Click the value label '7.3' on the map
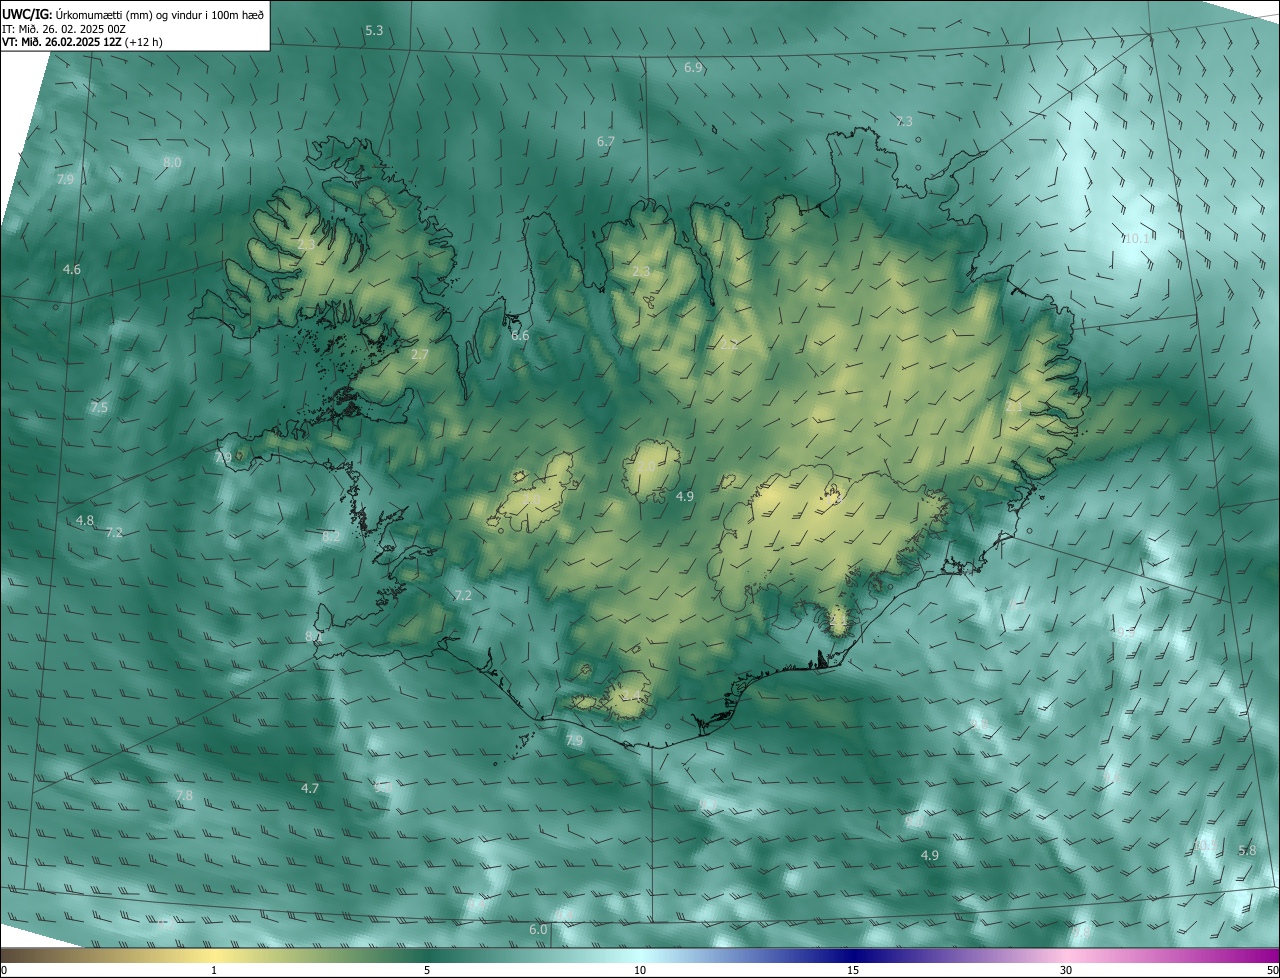Screen dimensions: 1280x978 click(x=903, y=122)
